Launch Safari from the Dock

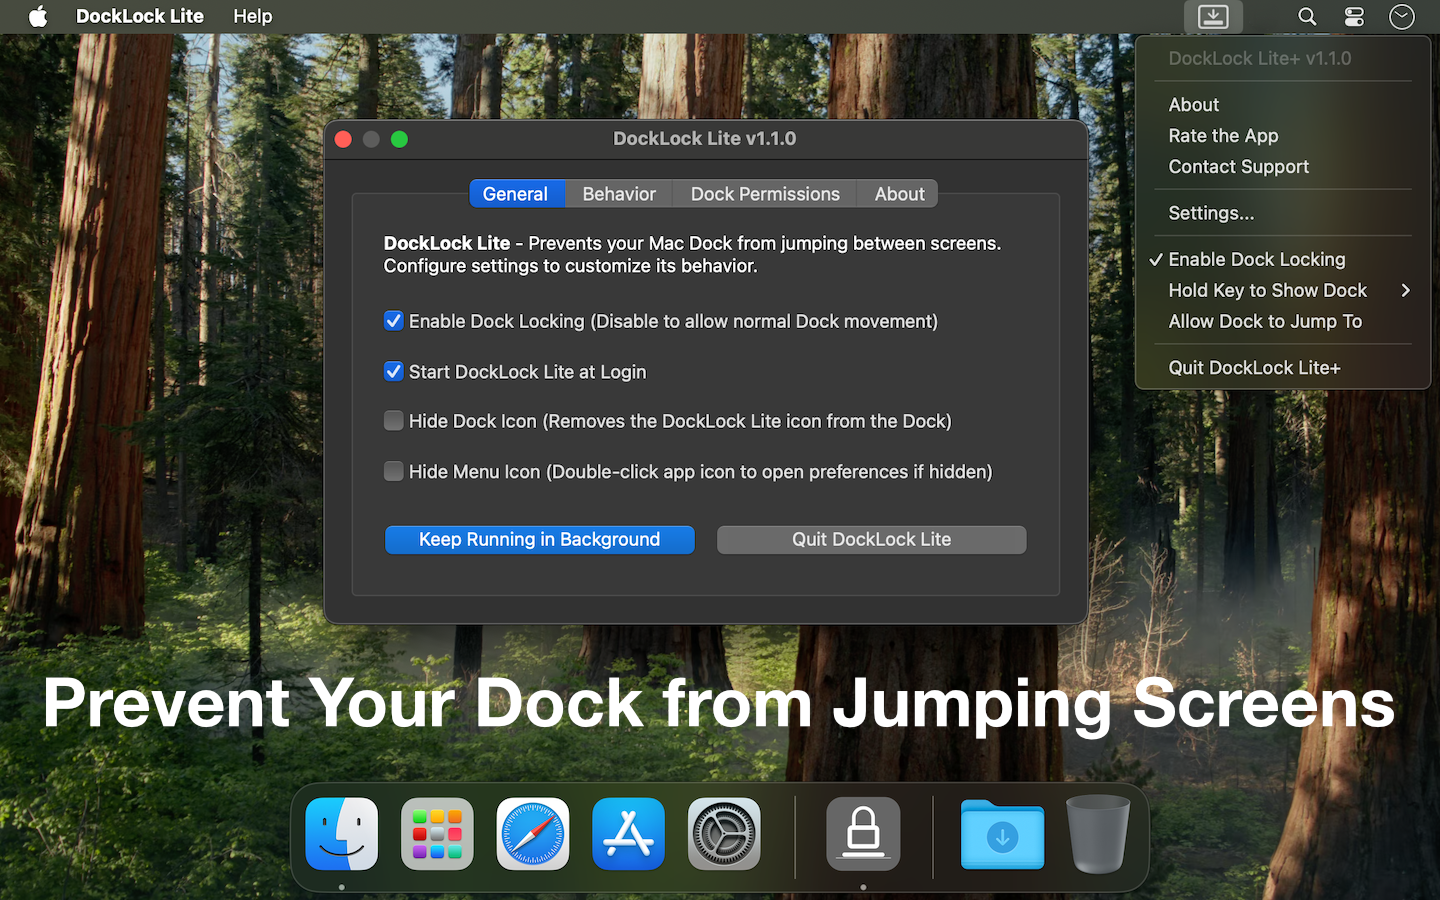coord(533,834)
